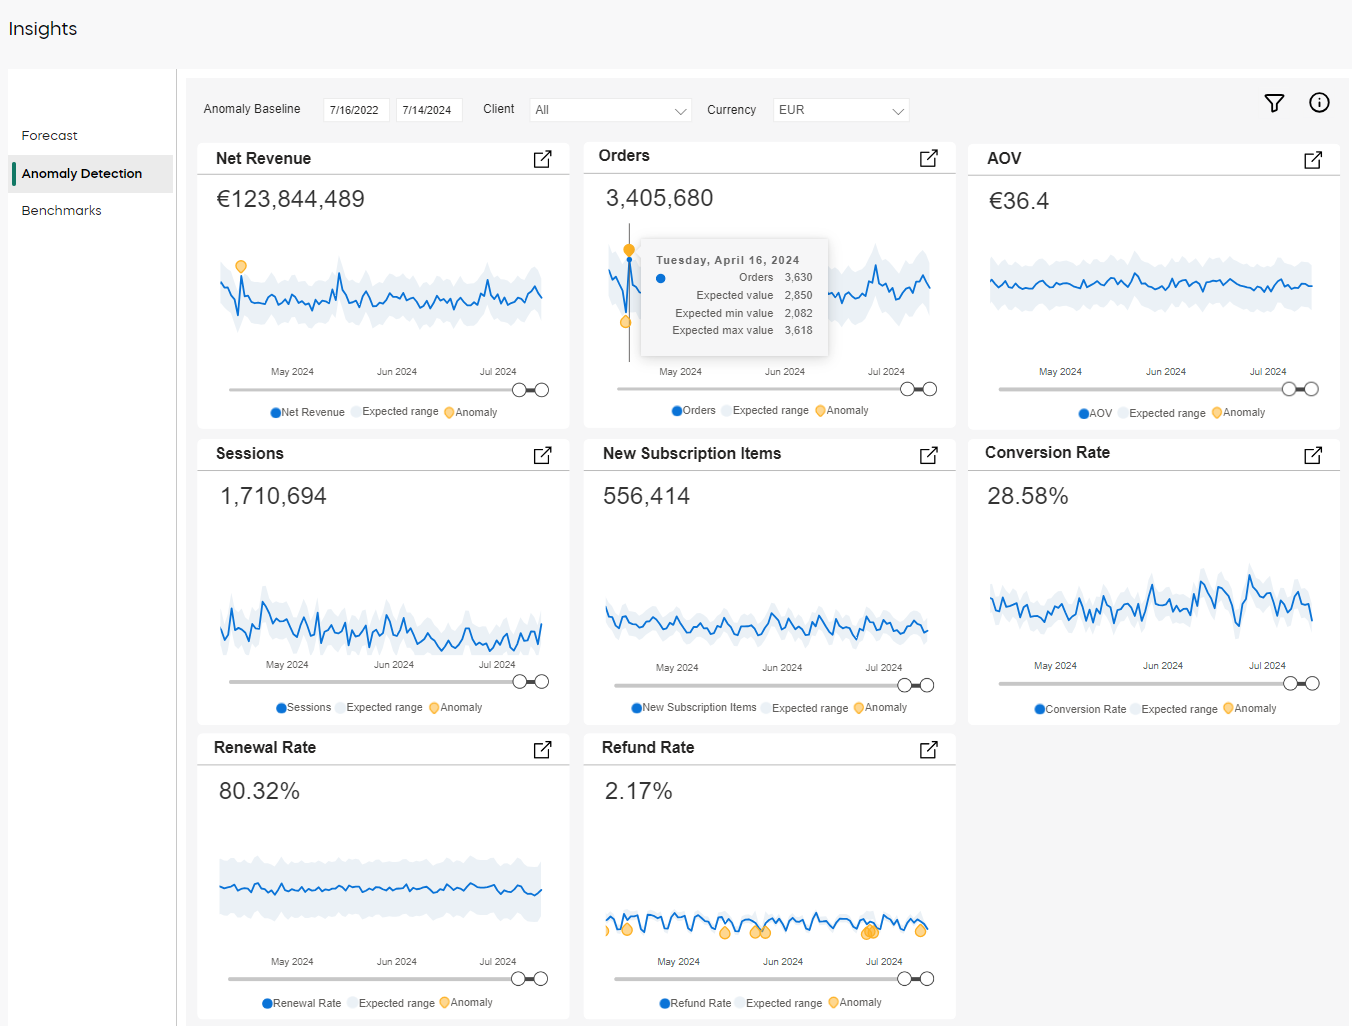Expand the Orders chart
Screen dimensions: 1352x1026
coord(928,158)
